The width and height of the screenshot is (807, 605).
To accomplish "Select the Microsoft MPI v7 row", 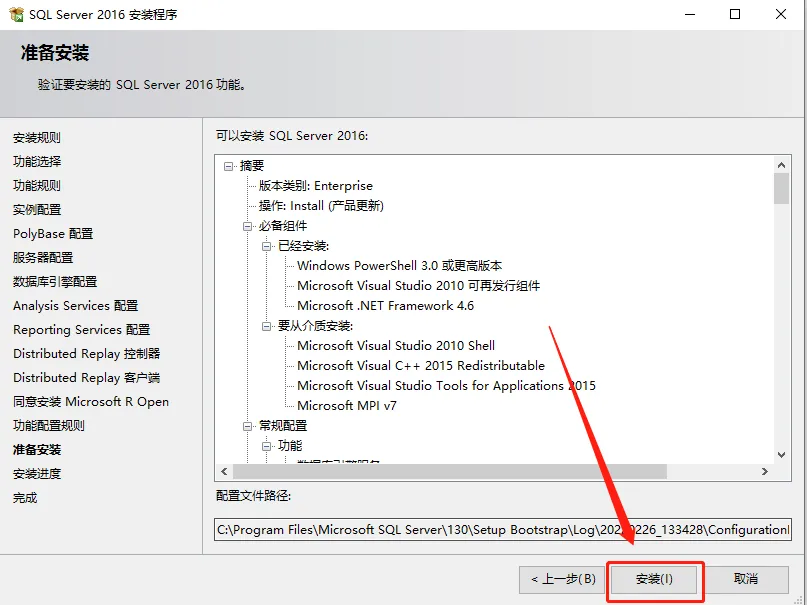I will point(347,406).
